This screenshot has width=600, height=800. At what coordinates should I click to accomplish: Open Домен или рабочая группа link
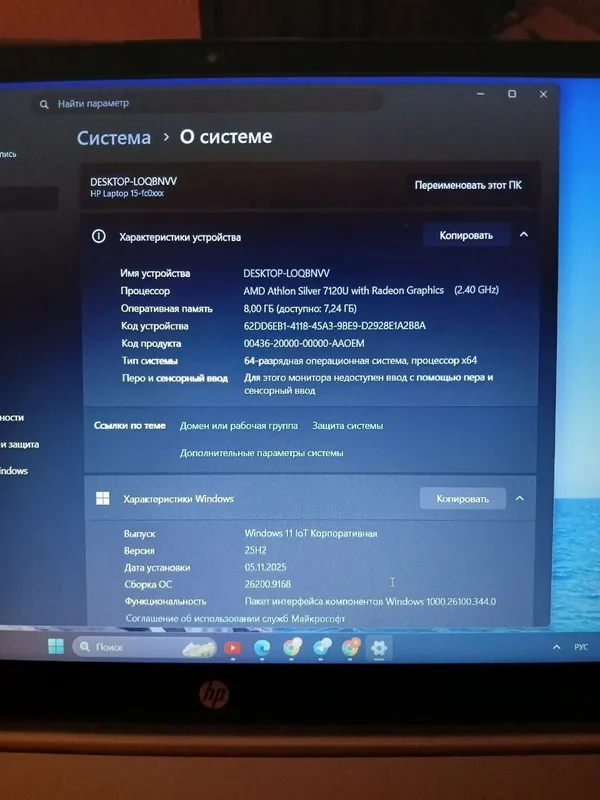(x=239, y=426)
